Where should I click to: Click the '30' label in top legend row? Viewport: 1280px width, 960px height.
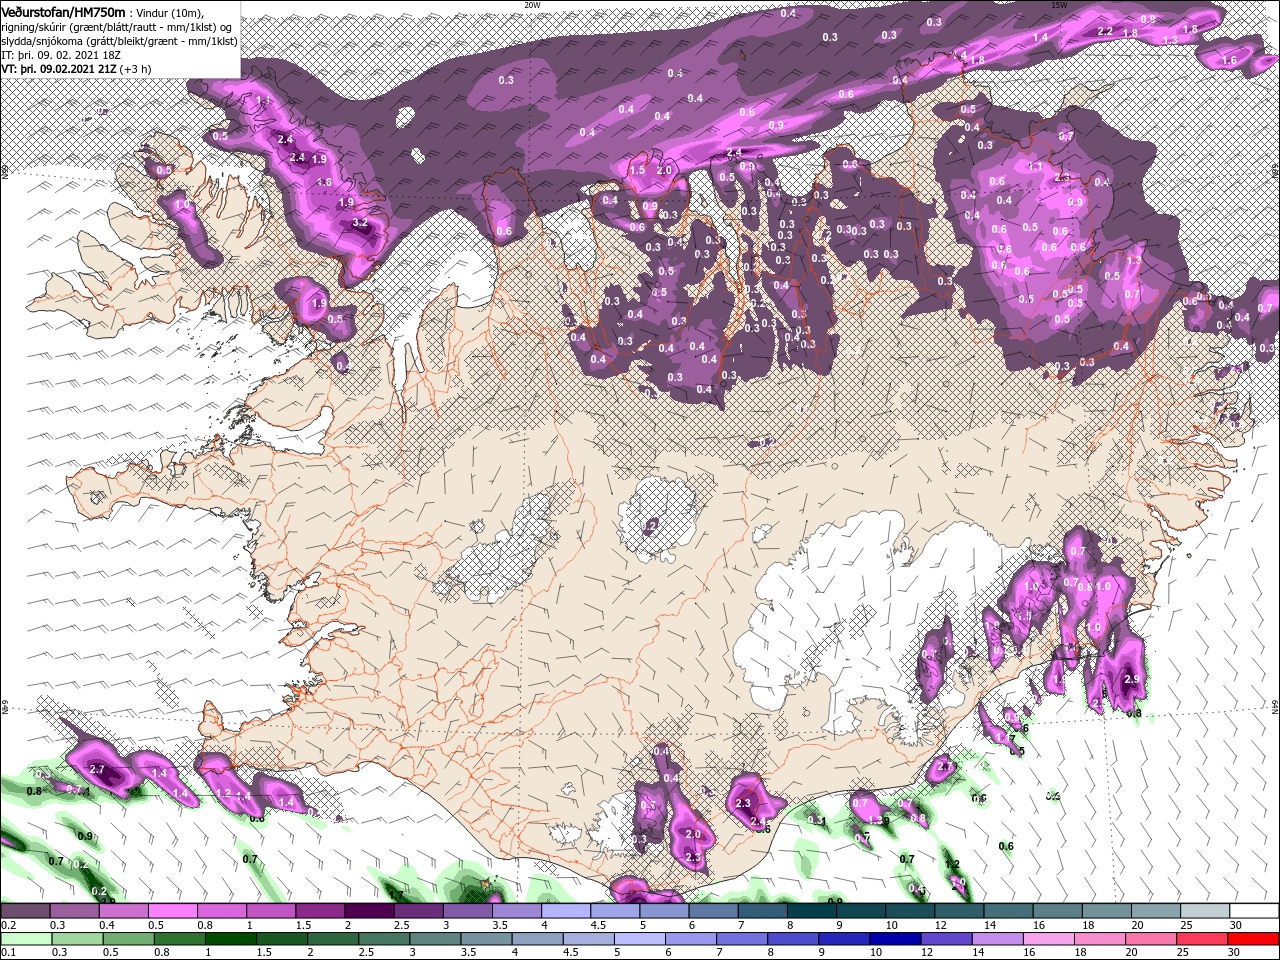point(1236,925)
